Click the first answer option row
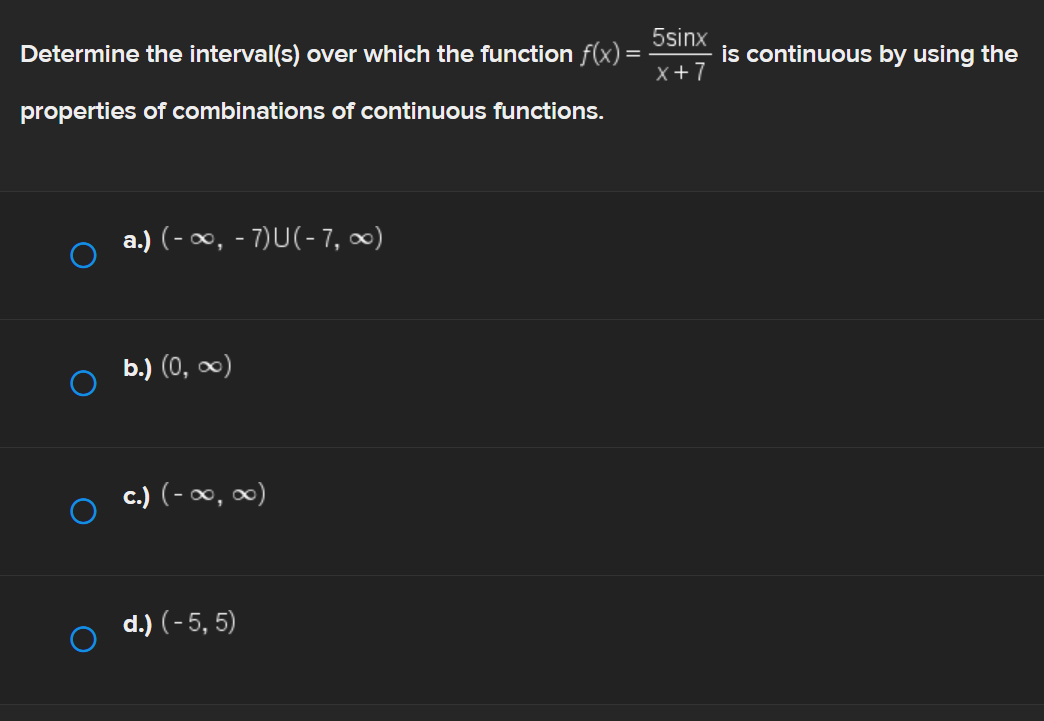The height and width of the screenshot is (721, 1044). [x=520, y=255]
